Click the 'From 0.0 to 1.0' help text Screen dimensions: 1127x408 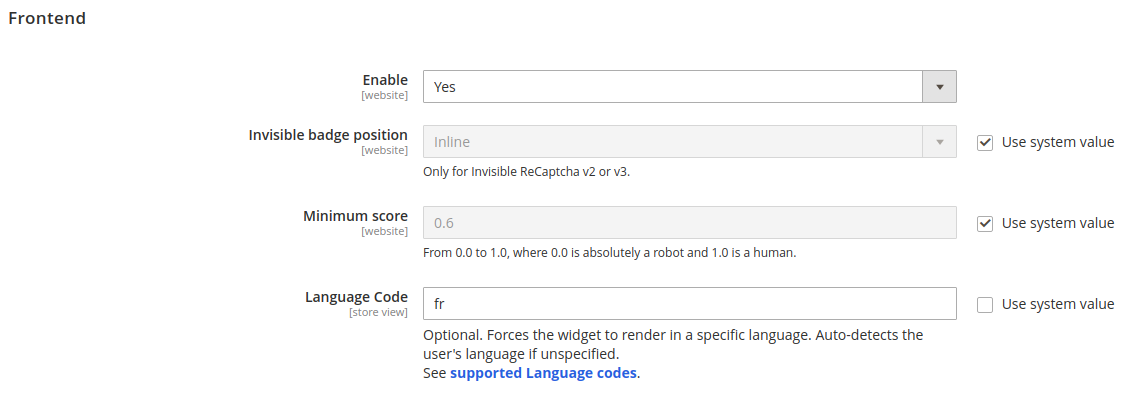(x=609, y=252)
